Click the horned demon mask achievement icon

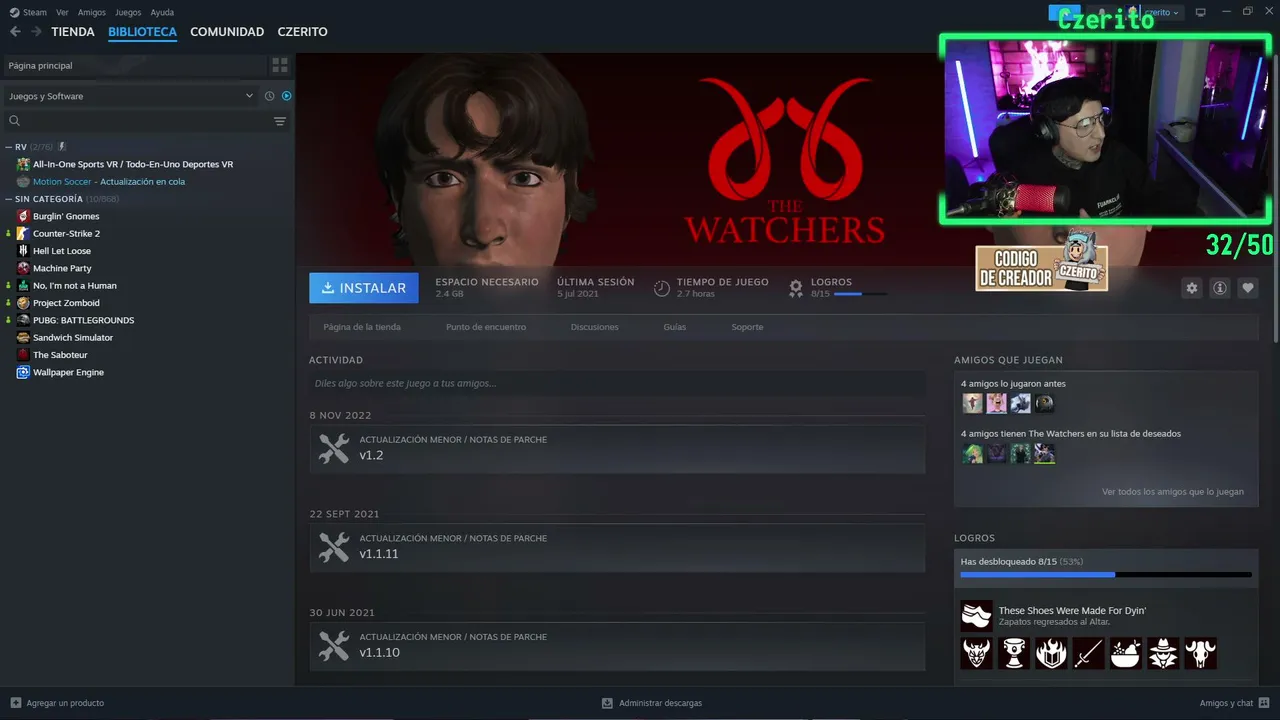pos(977,653)
